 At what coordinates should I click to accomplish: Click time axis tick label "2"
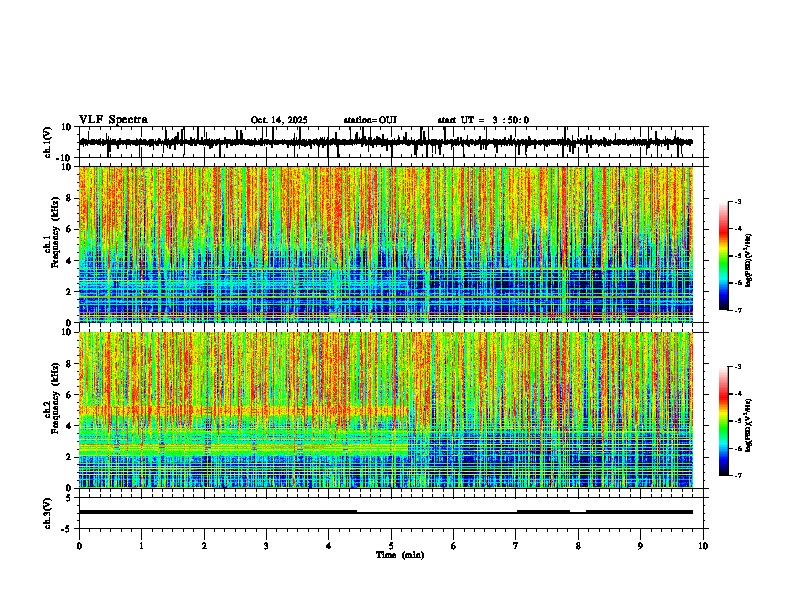click(x=204, y=546)
